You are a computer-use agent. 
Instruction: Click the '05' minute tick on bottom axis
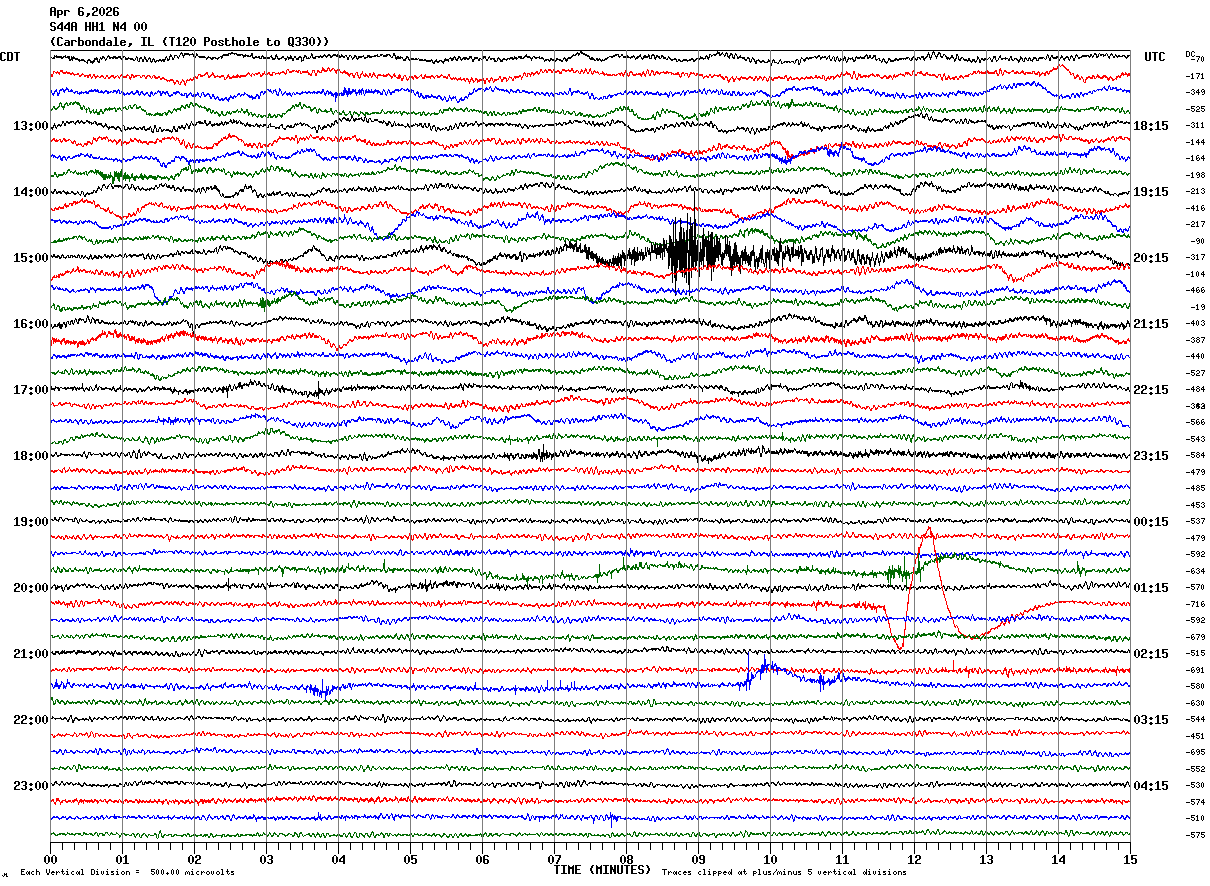tap(410, 859)
